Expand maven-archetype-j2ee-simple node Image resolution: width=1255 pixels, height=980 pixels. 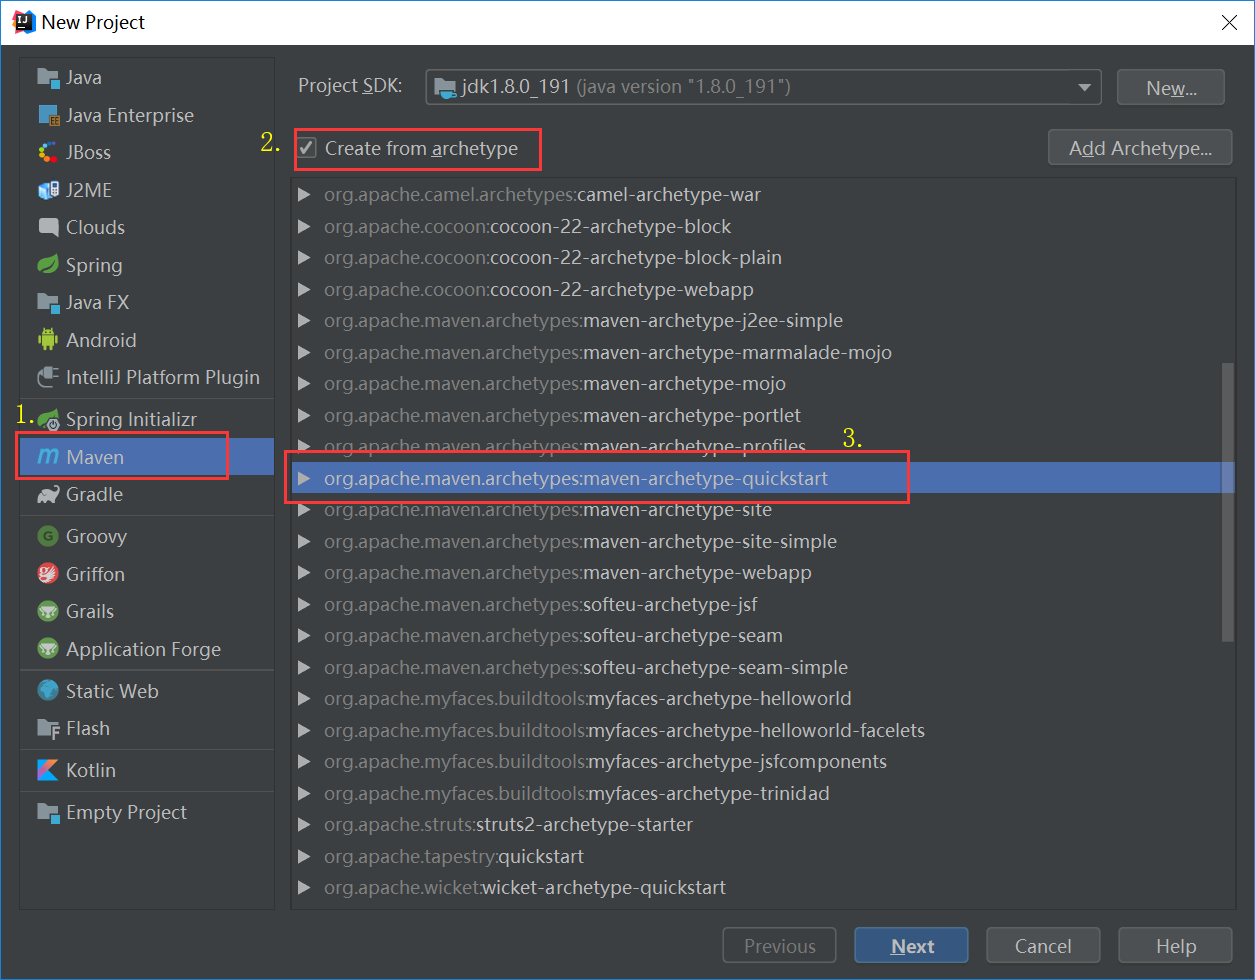(304, 321)
